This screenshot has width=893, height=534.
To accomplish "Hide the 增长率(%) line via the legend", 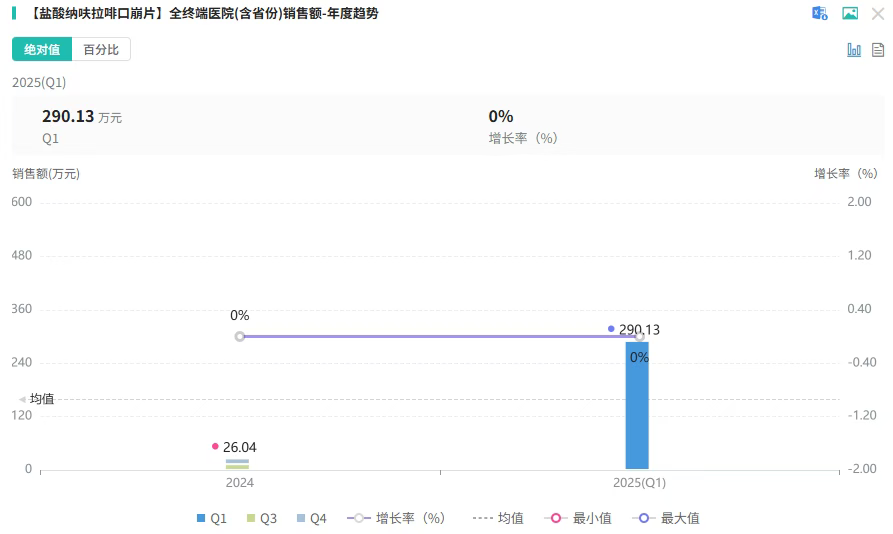I will point(396,518).
